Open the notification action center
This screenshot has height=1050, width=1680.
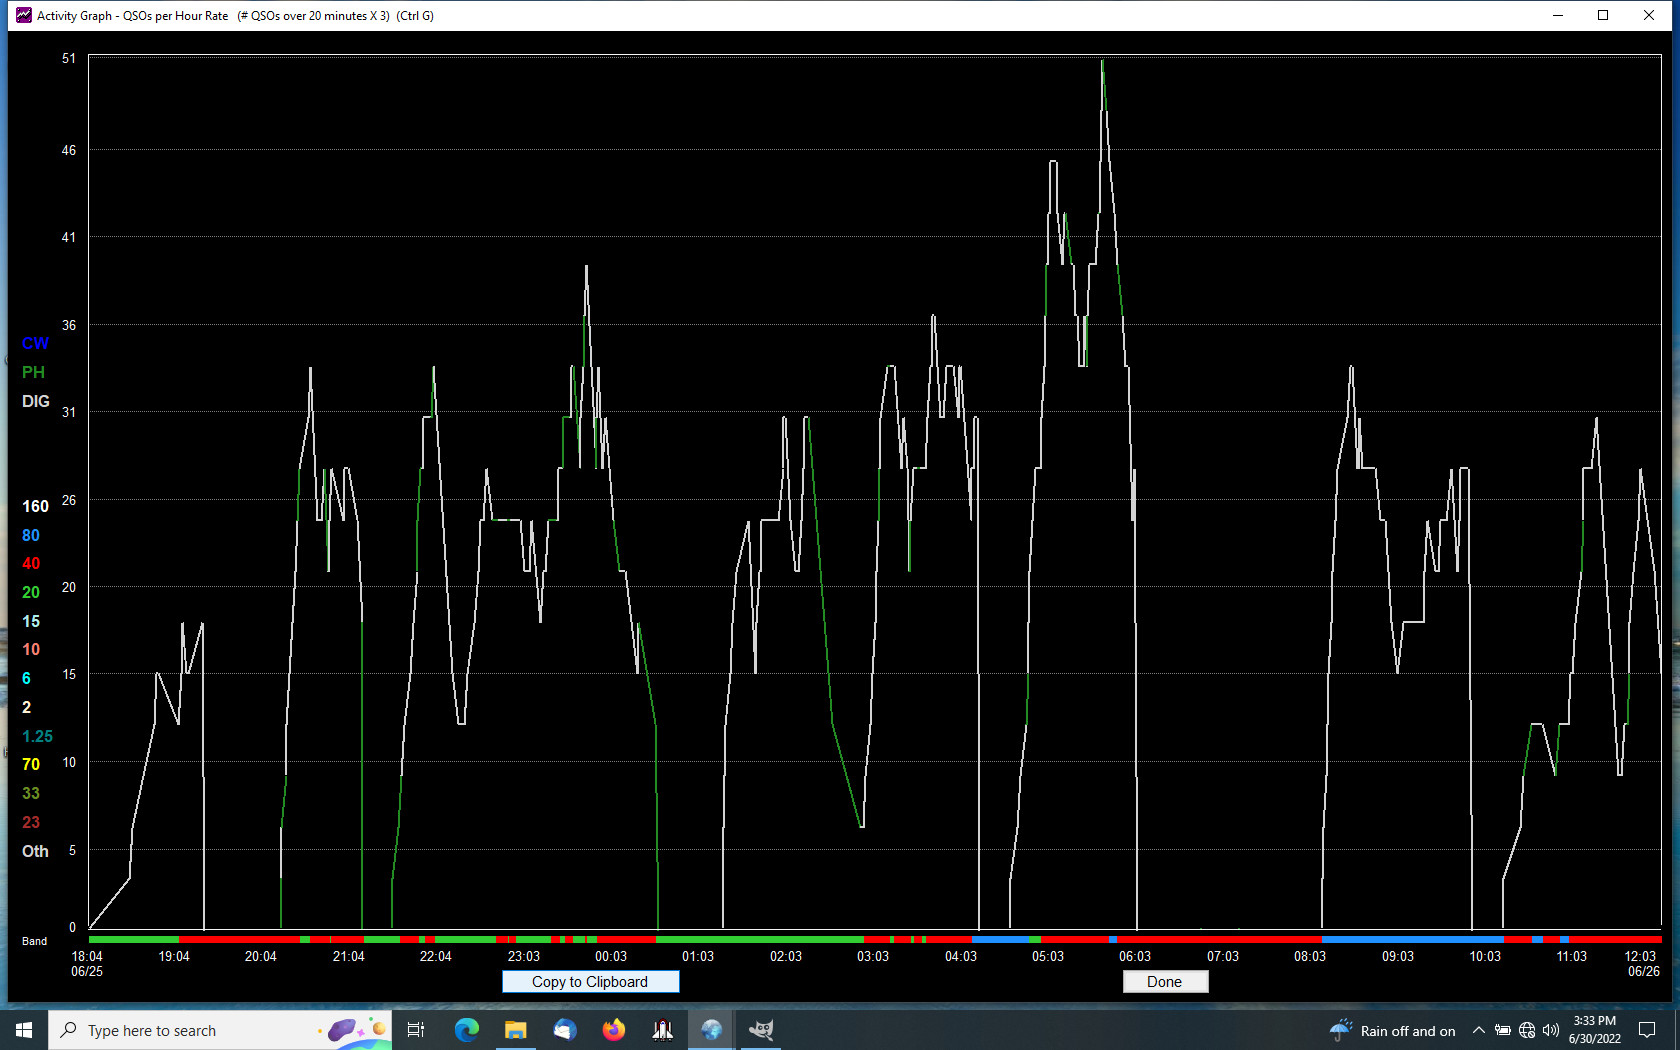tap(1648, 1030)
